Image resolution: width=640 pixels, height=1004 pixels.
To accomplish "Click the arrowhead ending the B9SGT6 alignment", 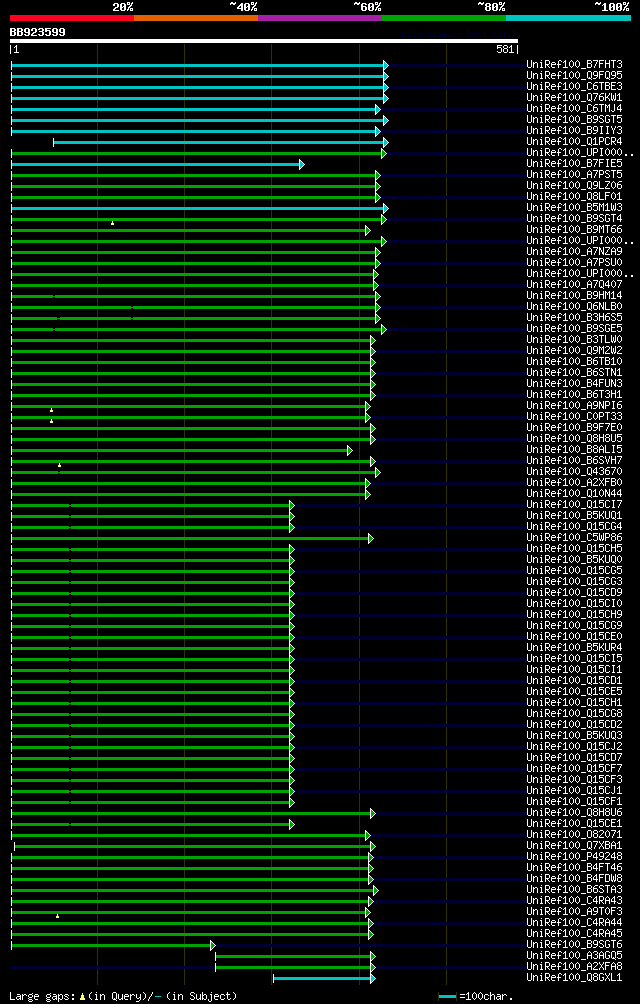I will [x=213, y=946].
